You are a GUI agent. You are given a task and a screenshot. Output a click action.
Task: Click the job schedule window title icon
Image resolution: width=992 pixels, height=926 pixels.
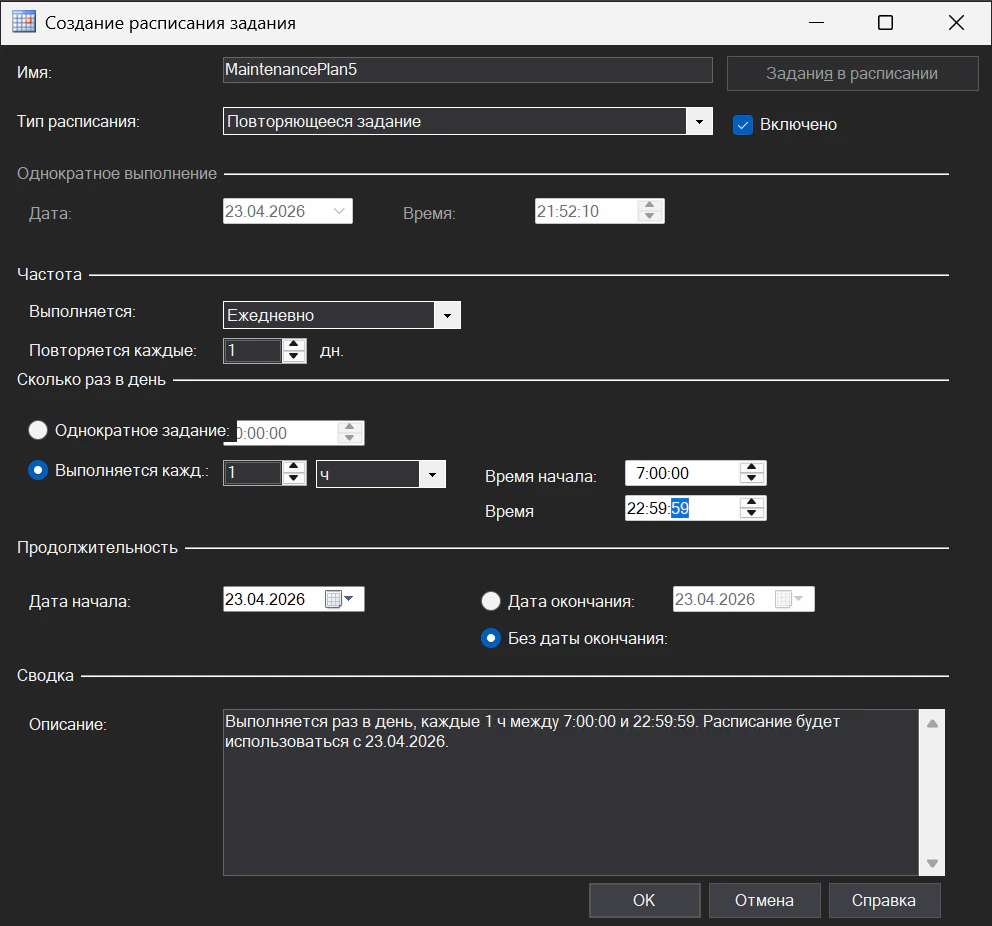coord(23,22)
